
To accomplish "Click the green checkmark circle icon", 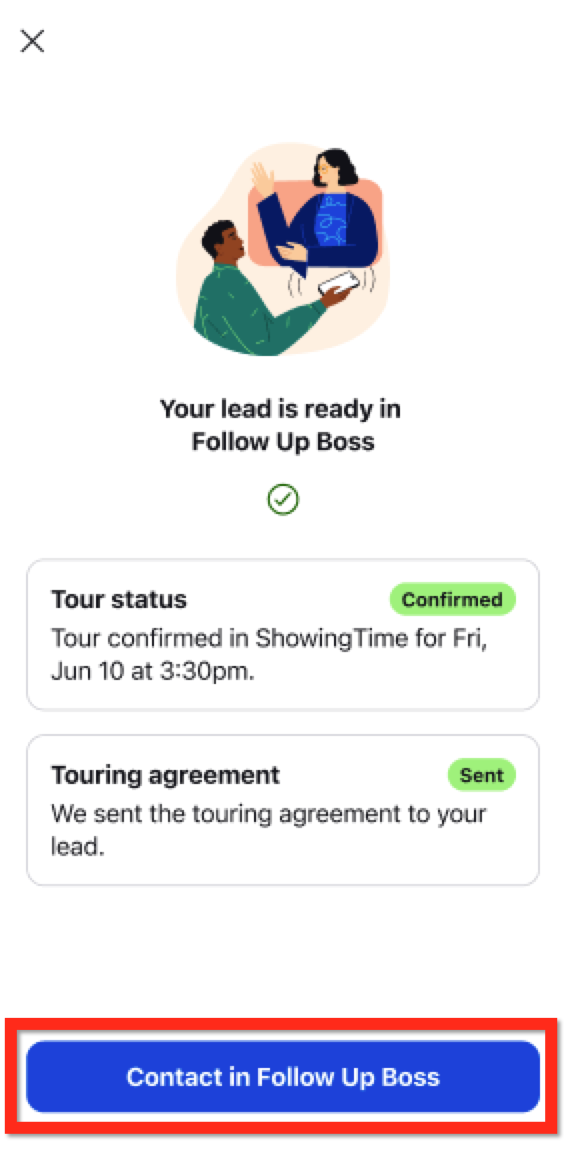I will [x=283, y=500].
